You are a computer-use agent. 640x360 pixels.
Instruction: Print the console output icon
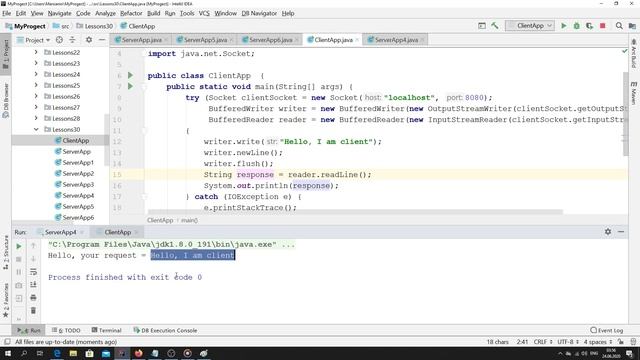[x=33, y=298]
